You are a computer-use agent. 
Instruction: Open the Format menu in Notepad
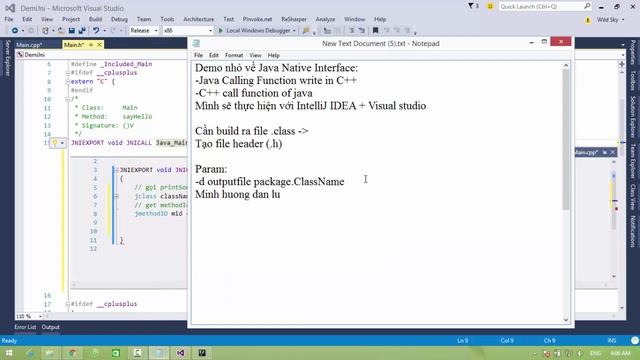234,55
